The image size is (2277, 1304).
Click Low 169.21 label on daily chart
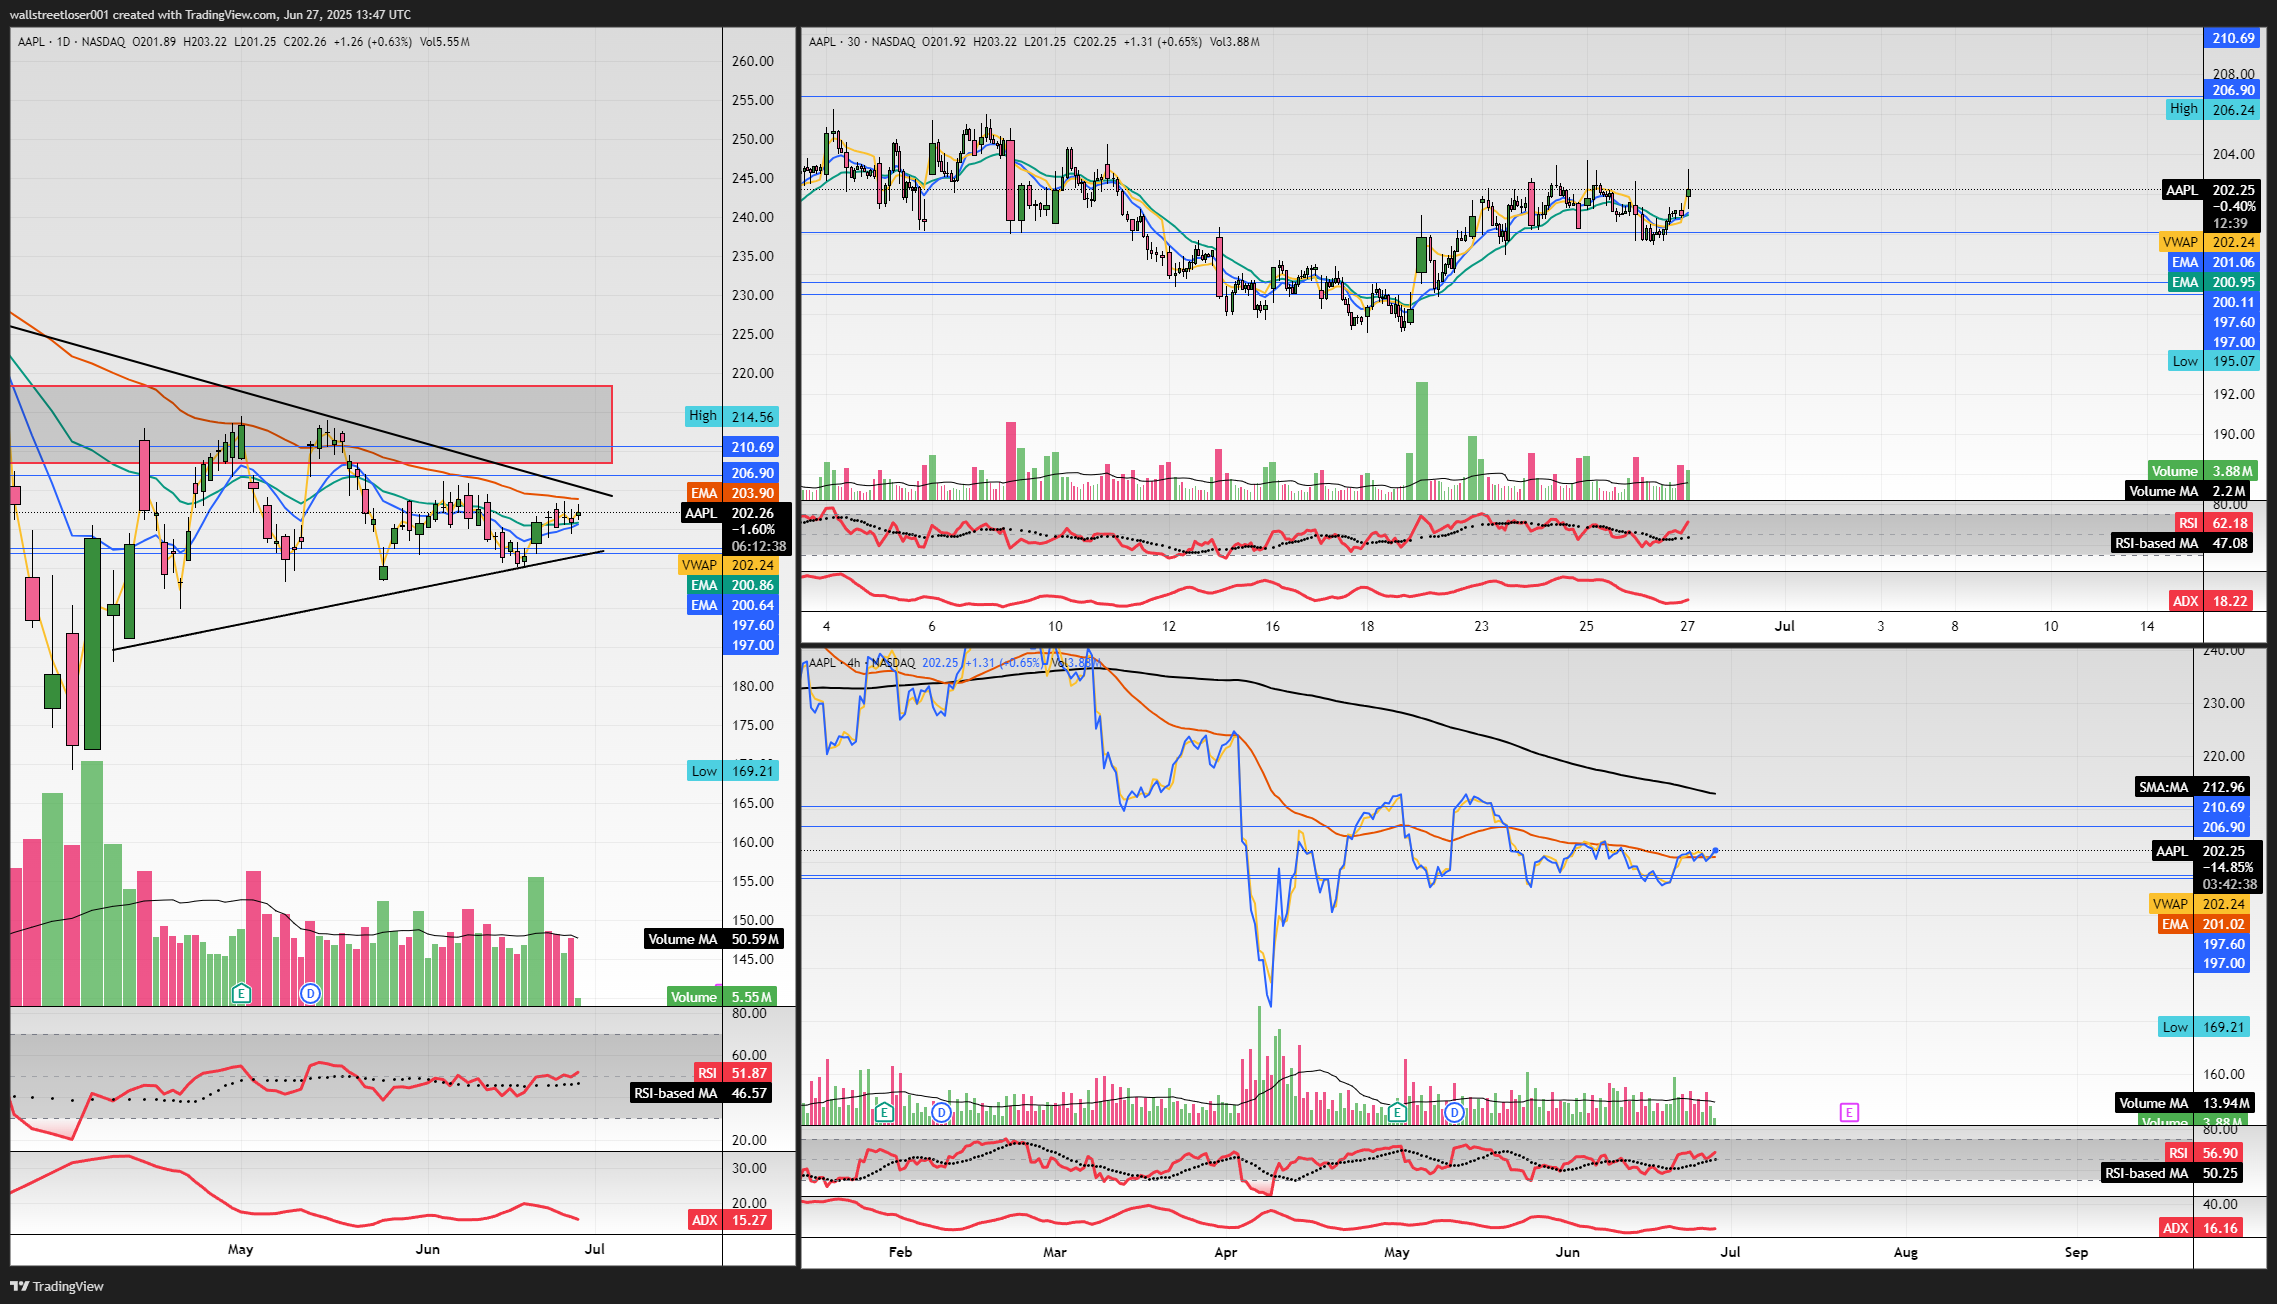coord(733,771)
